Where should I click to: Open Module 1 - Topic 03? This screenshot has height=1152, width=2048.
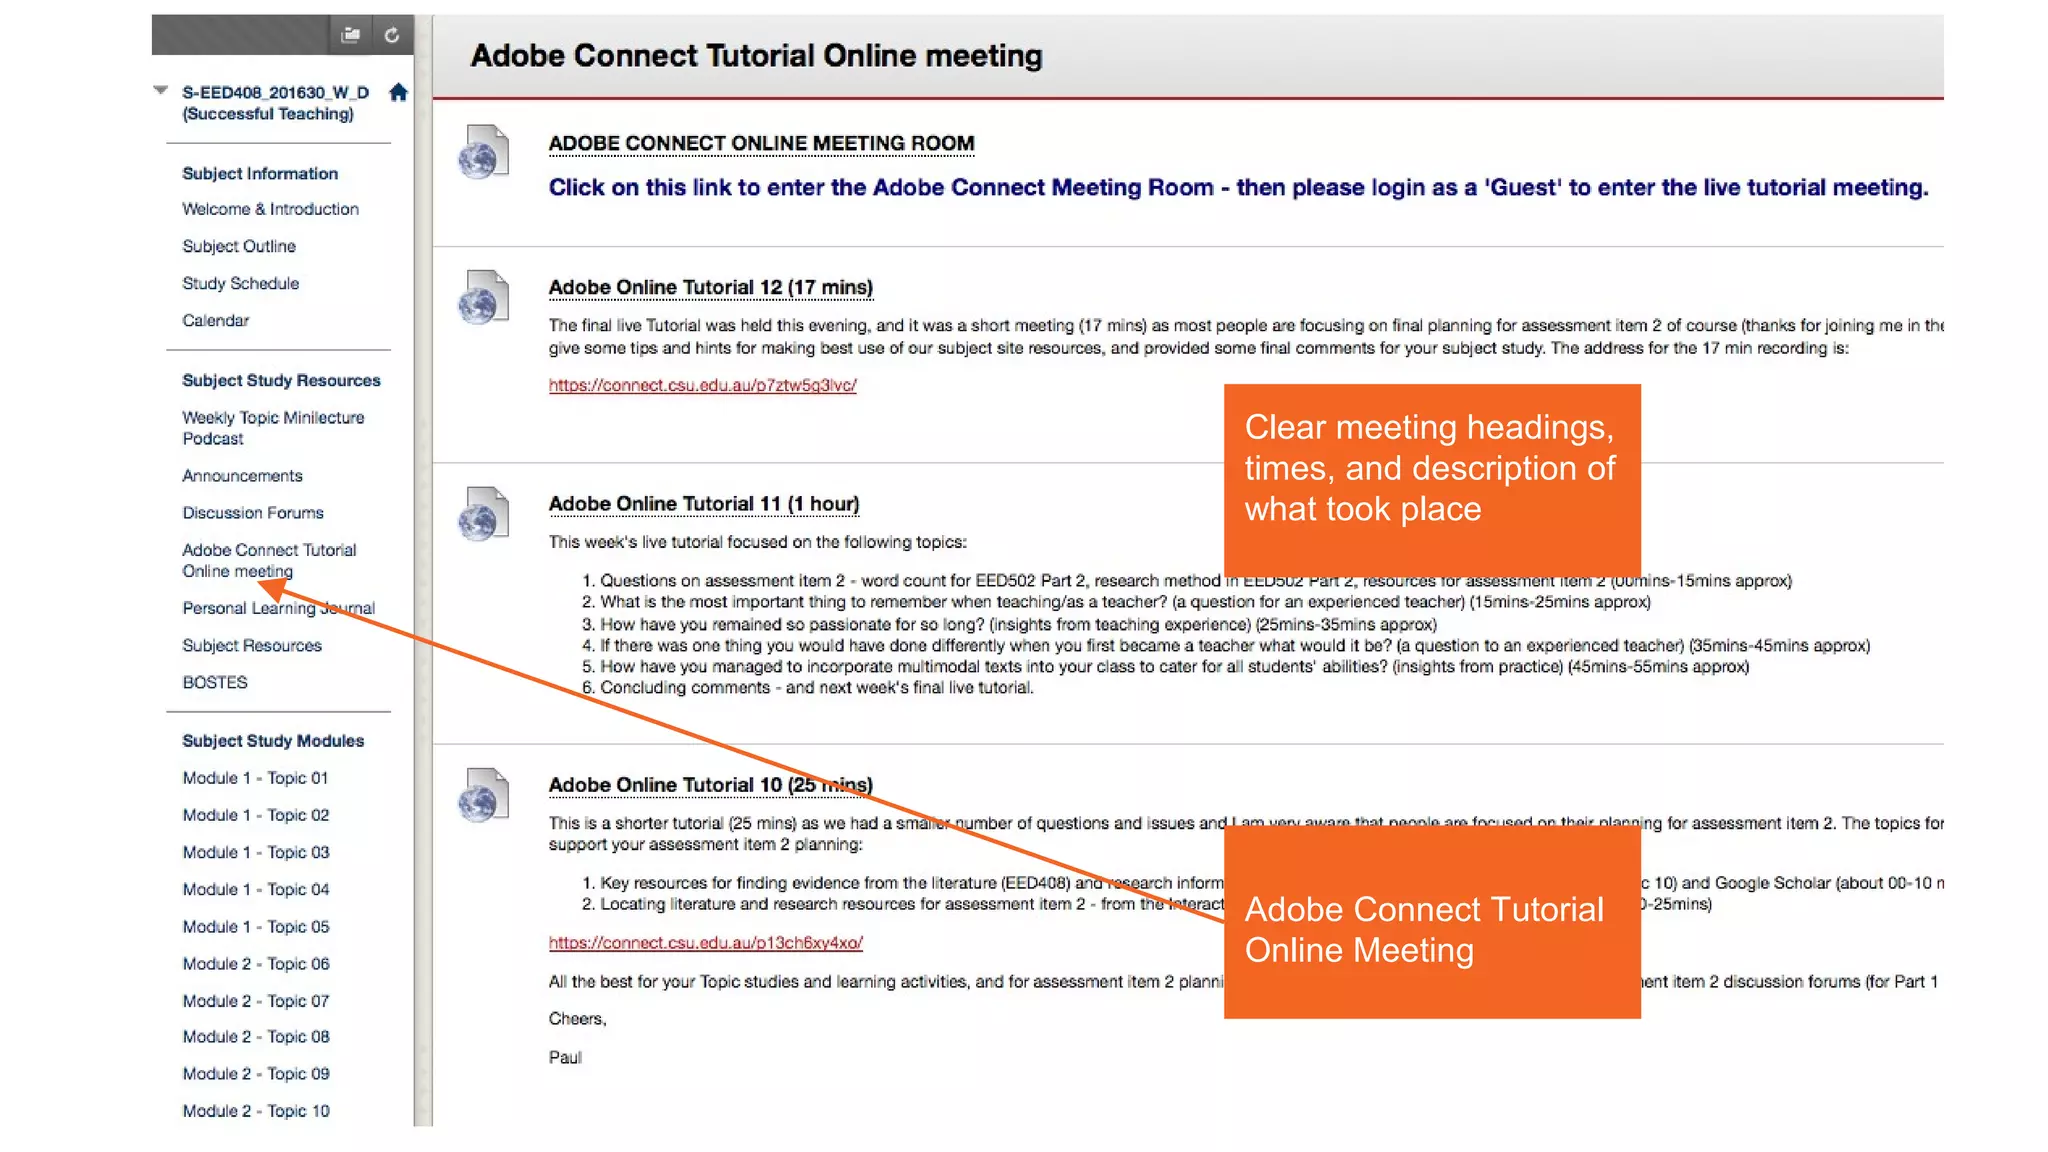[x=255, y=852]
